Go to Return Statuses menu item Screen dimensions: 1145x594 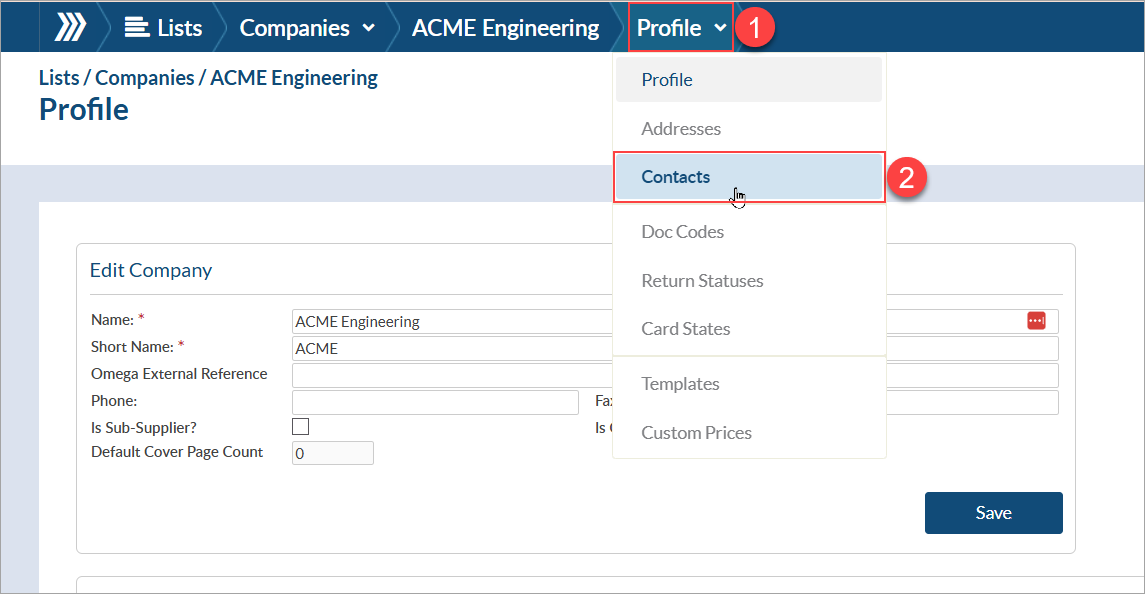702,281
